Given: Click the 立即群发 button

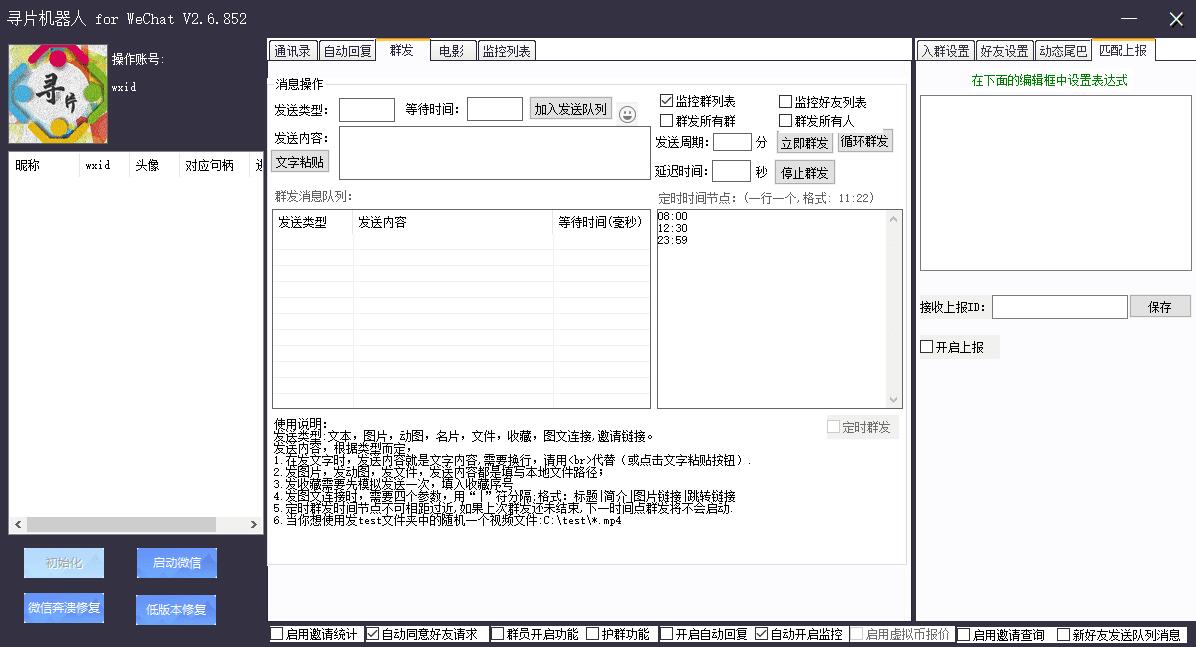Looking at the screenshot, I should [805, 143].
